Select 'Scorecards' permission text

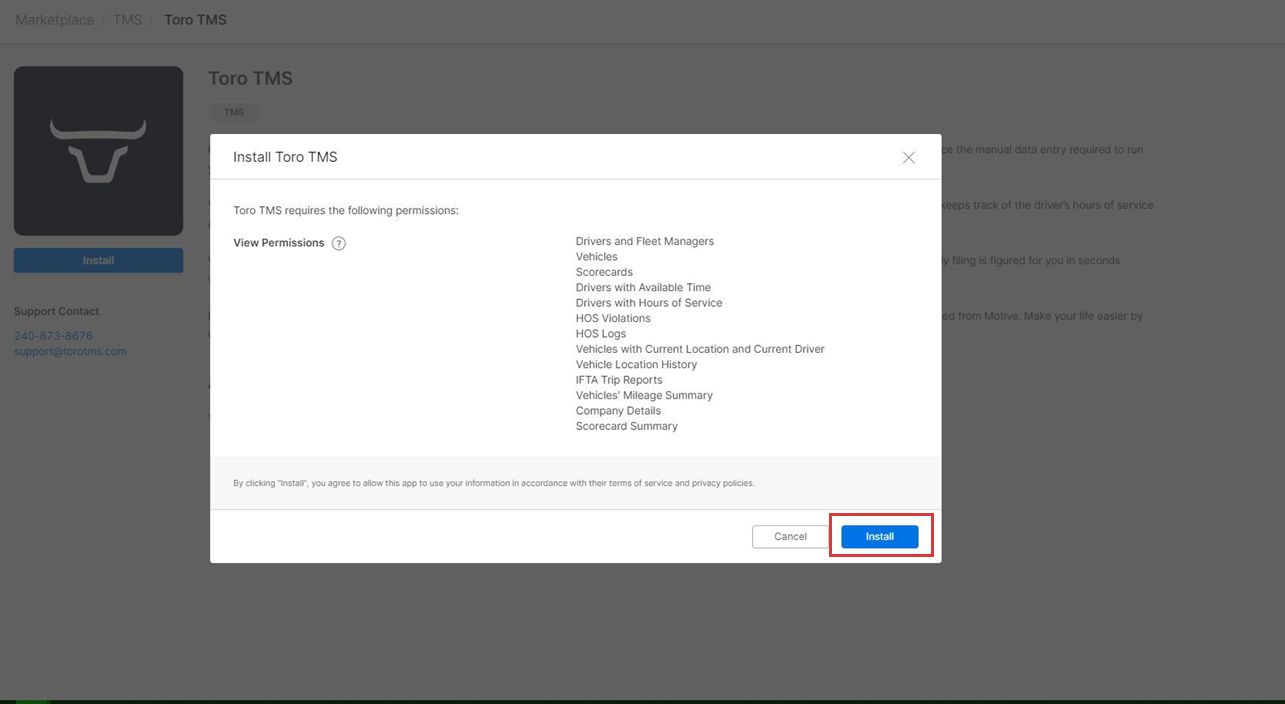(x=604, y=272)
